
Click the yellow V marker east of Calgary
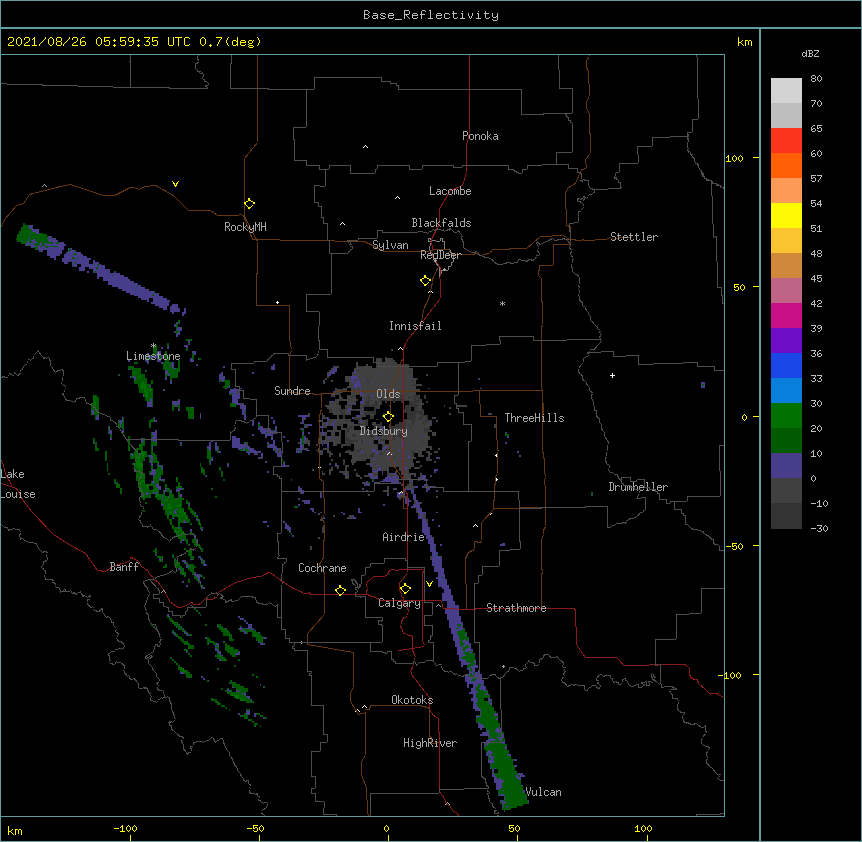(429, 584)
